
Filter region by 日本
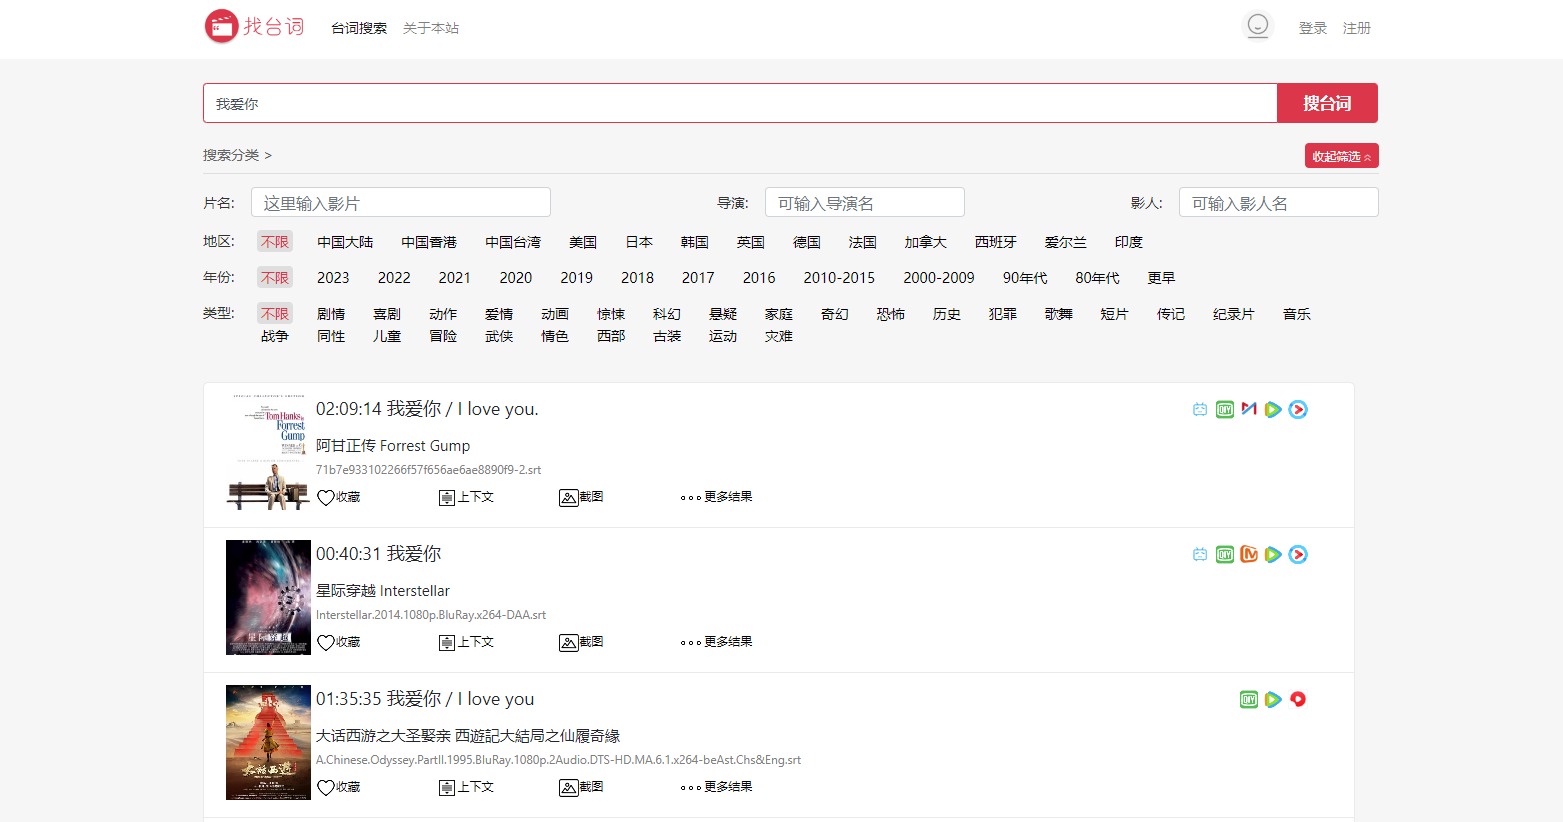click(639, 242)
